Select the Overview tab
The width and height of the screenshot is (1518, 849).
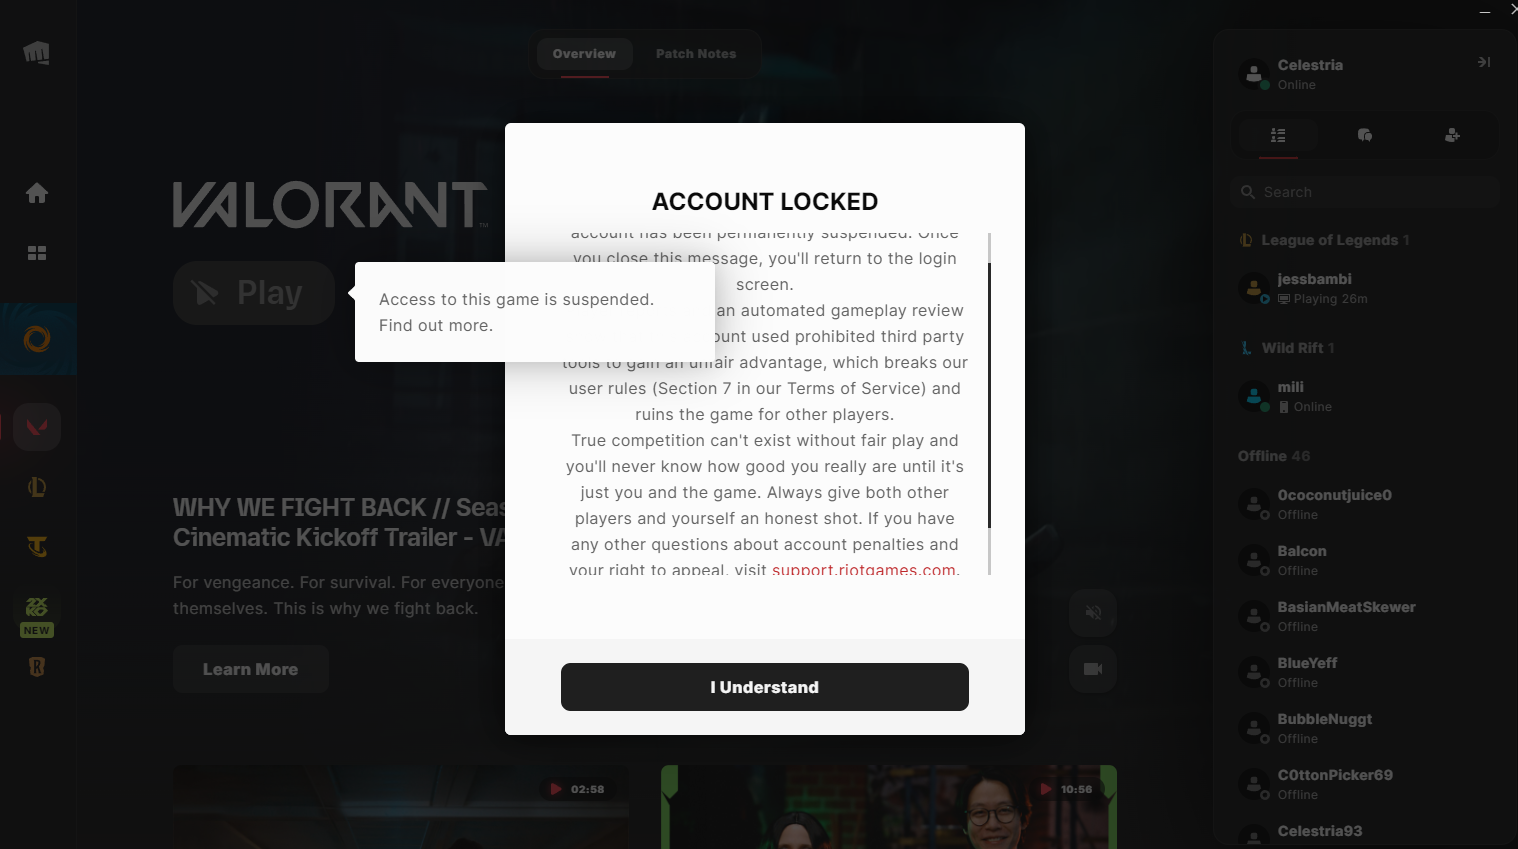(x=584, y=54)
